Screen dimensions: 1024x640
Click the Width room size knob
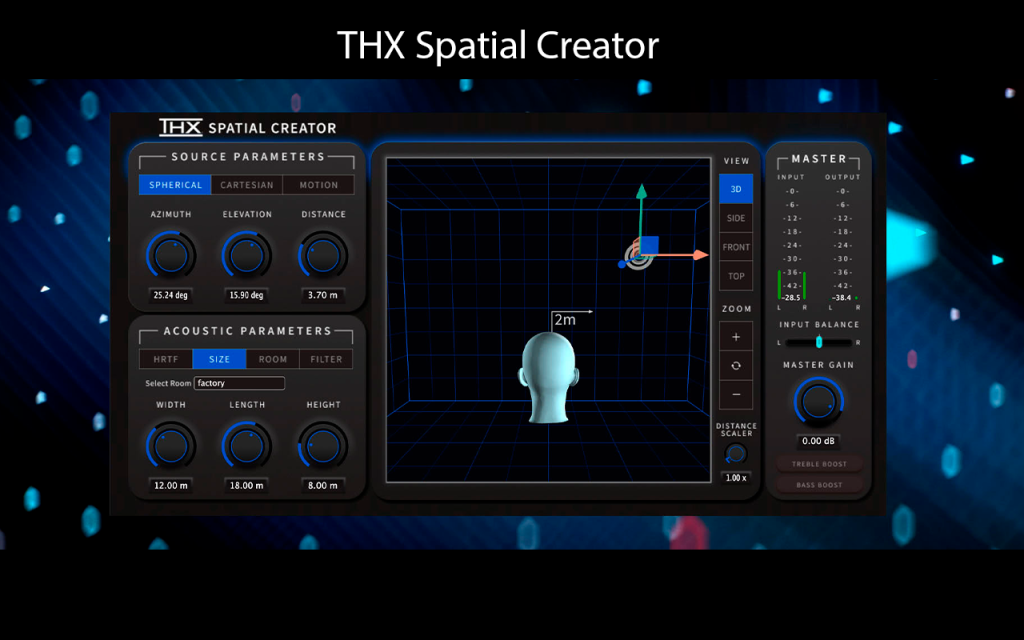click(x=171, y=446)
